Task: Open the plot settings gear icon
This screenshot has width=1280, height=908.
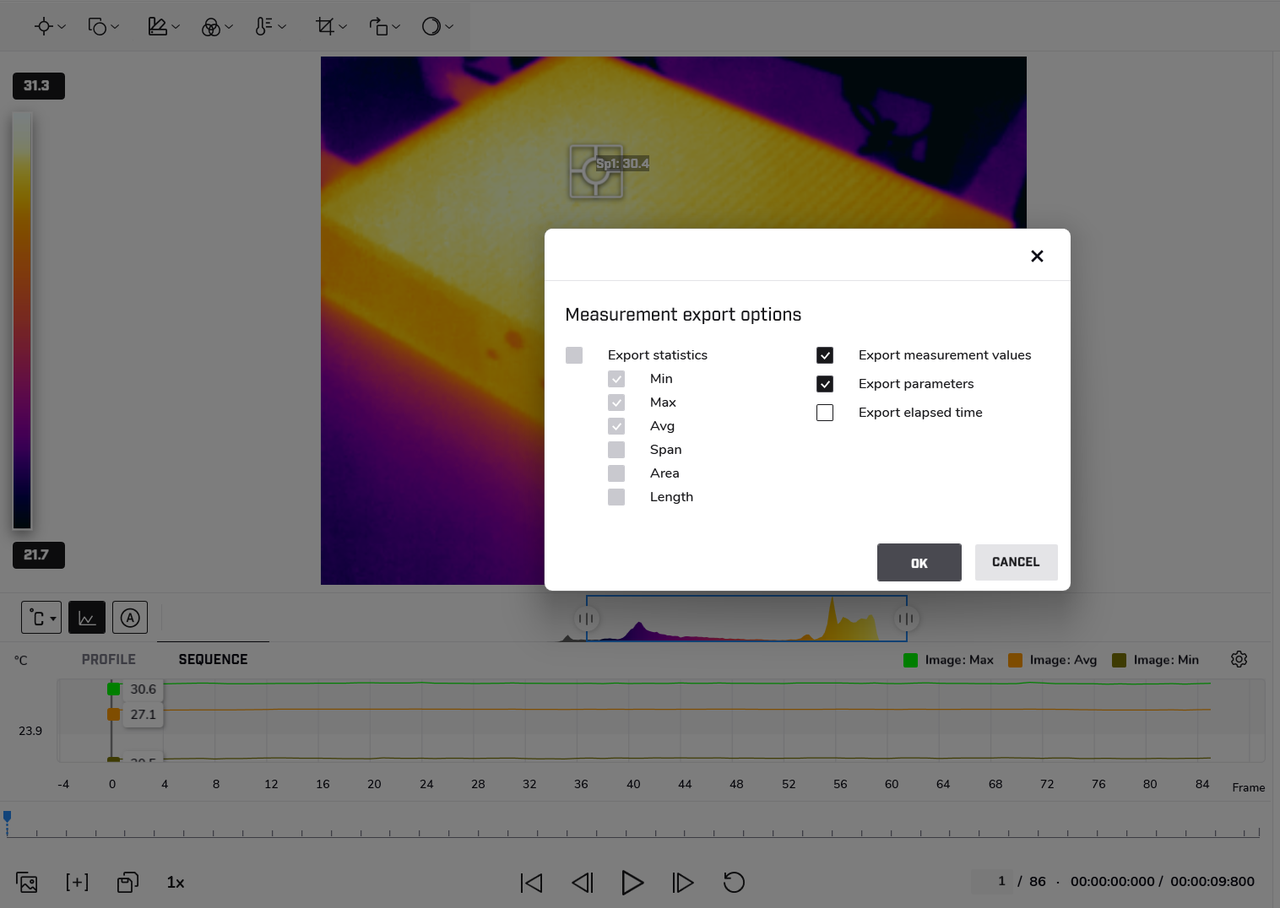Action: click(1239, 659)
